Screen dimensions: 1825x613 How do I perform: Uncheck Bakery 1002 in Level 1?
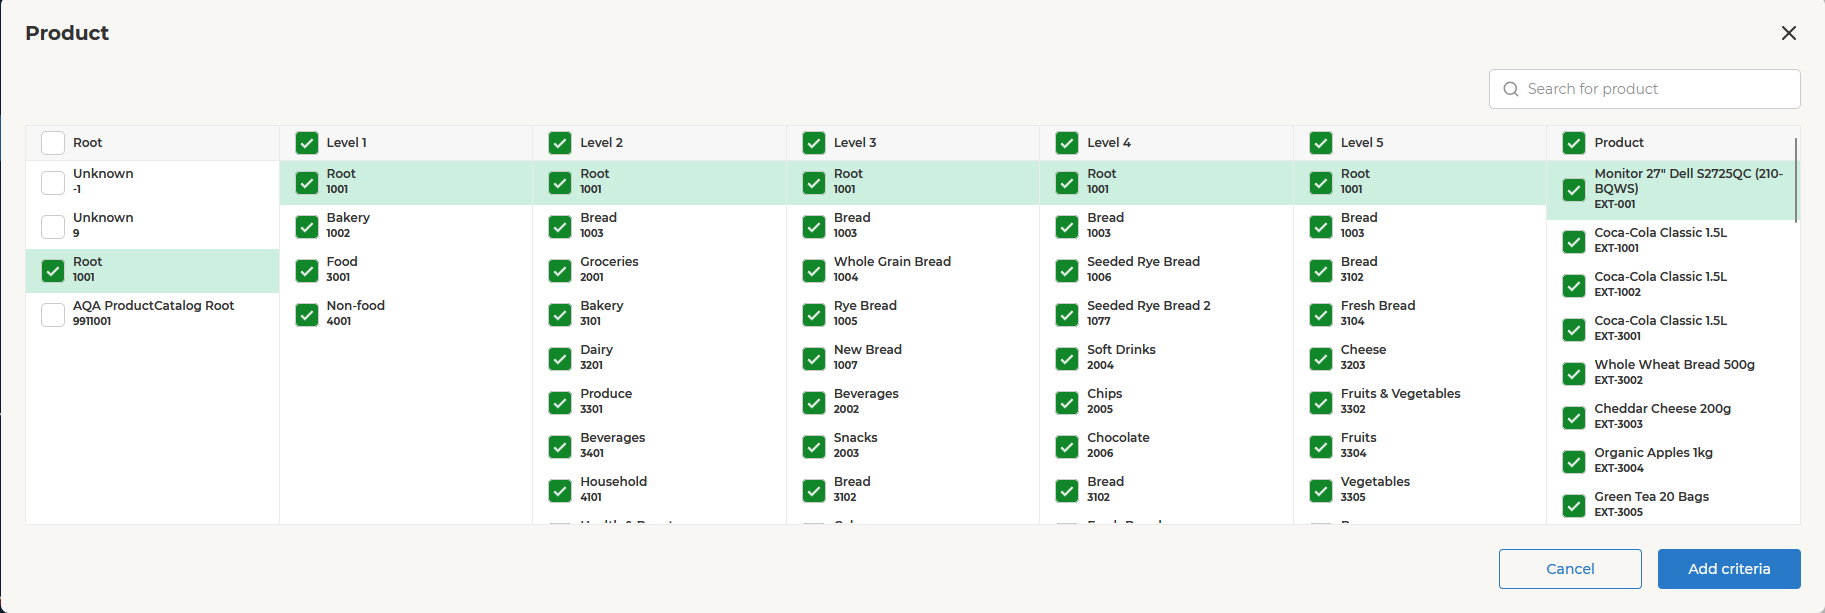coord(307,227)
